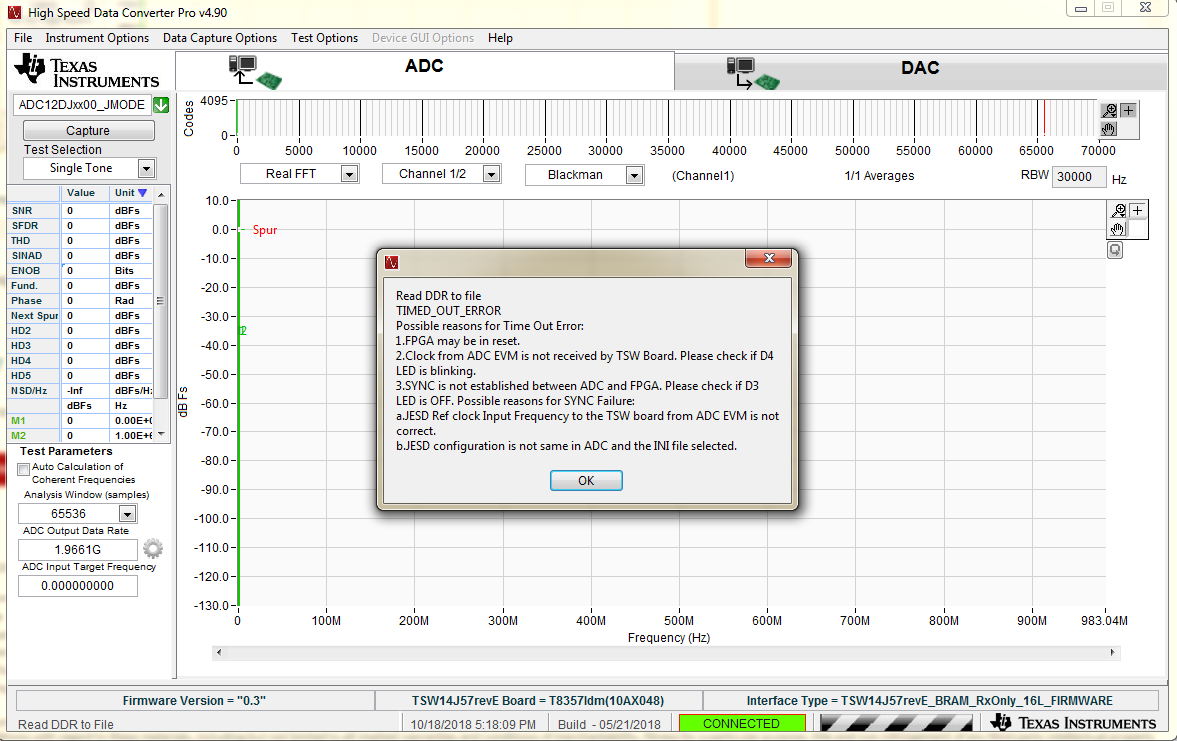Select zoom tool on the FFT graph palette
The width and height of the screenshot is (1177, 741).
tap(1118, 210)
